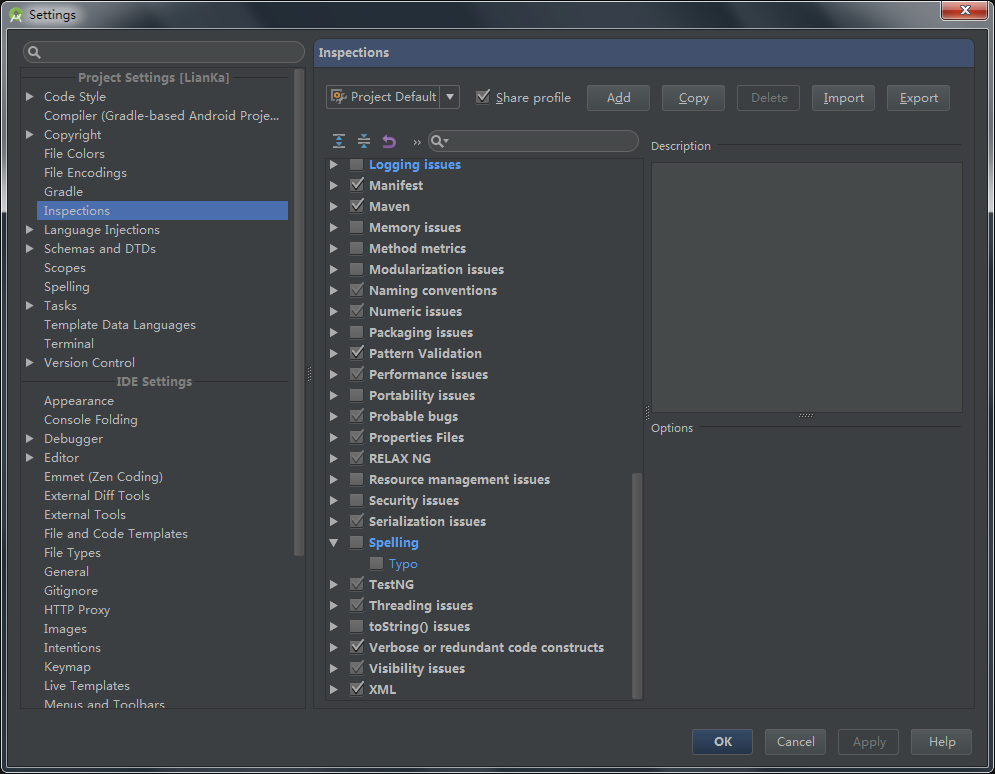
Task: Toggle the Share profile checkbox
Action: [484, 97]
